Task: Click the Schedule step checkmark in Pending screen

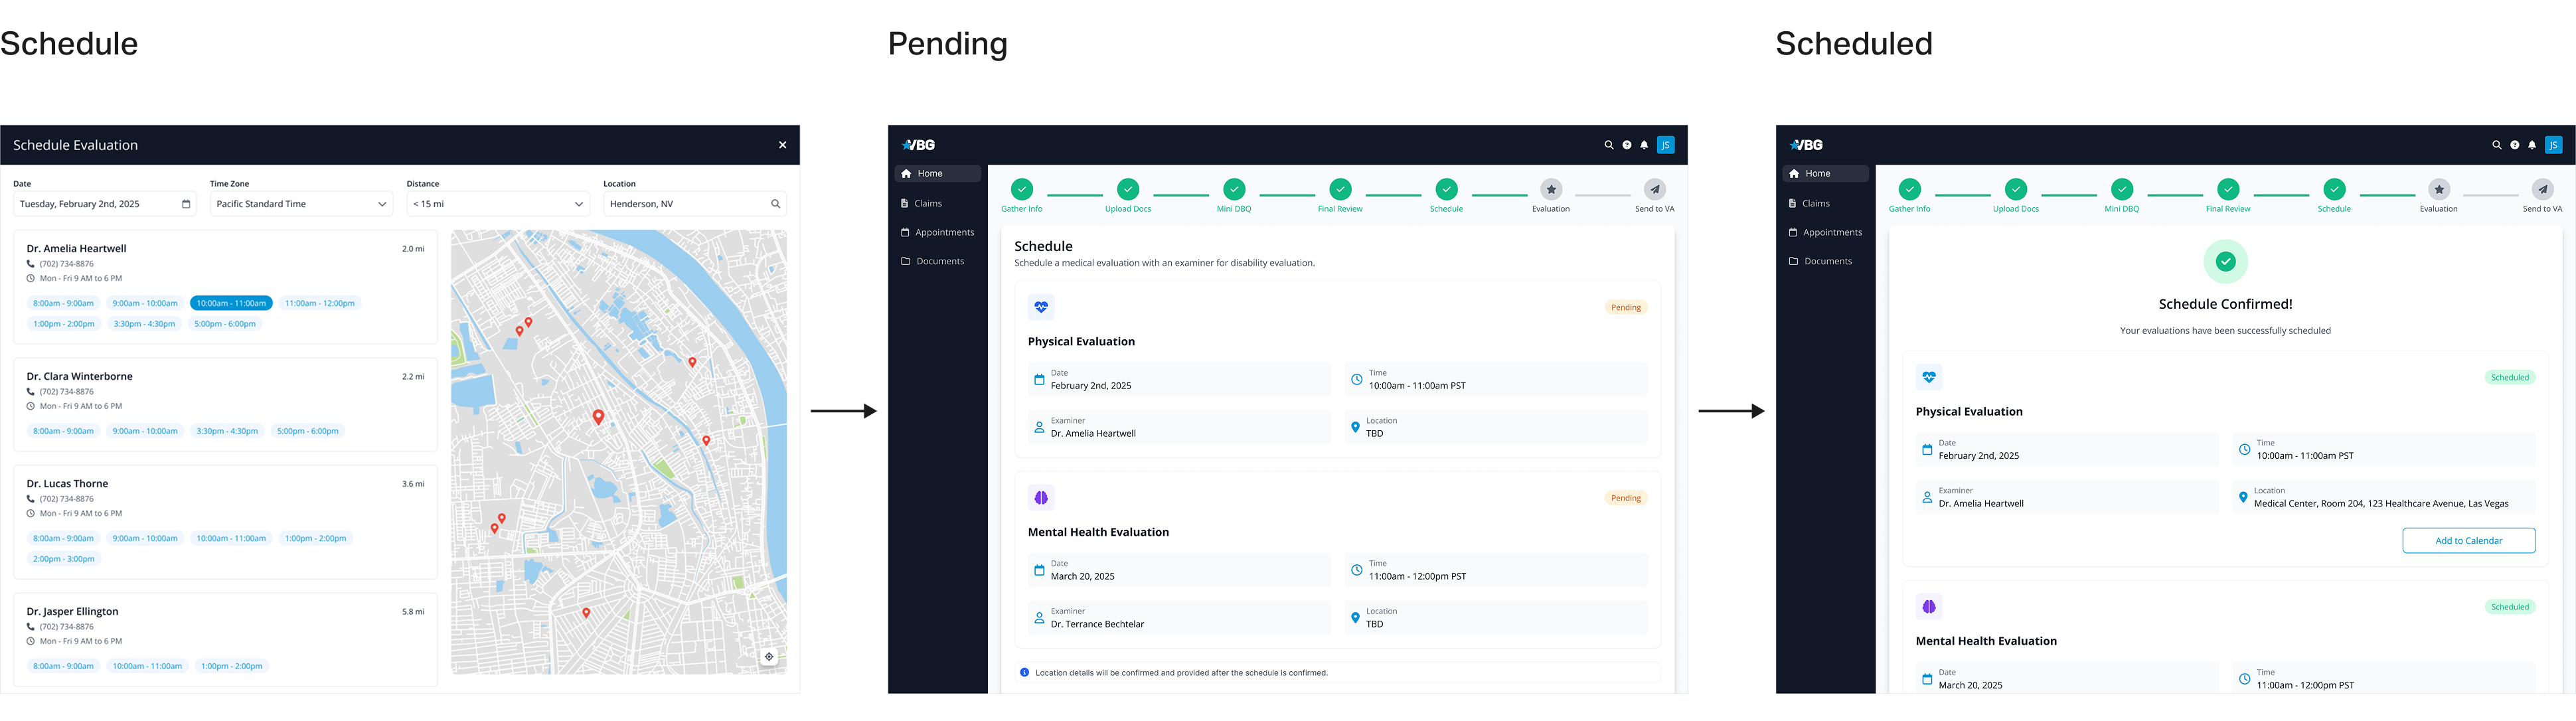Action: point(1446,189)
